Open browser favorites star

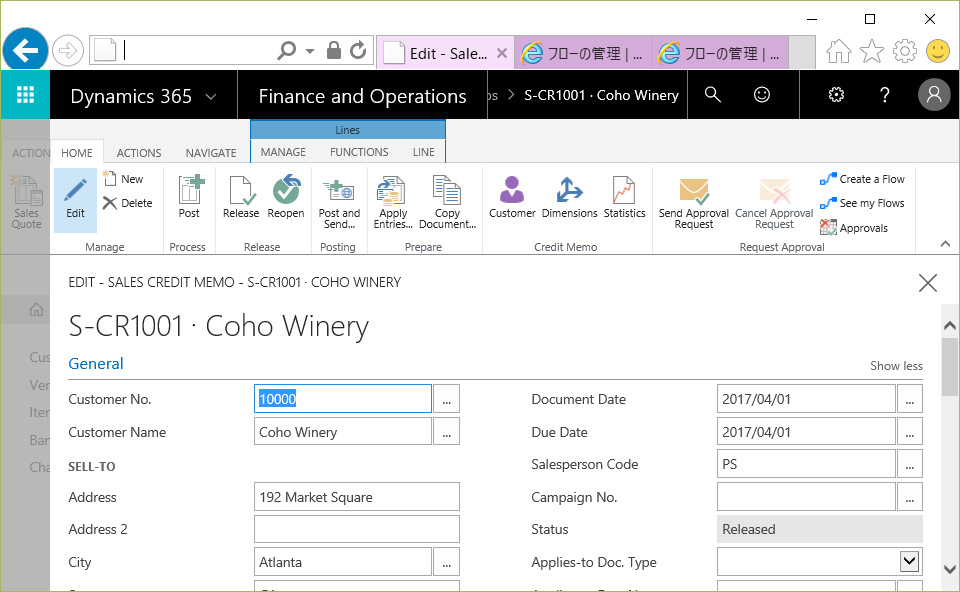[872, 51]
